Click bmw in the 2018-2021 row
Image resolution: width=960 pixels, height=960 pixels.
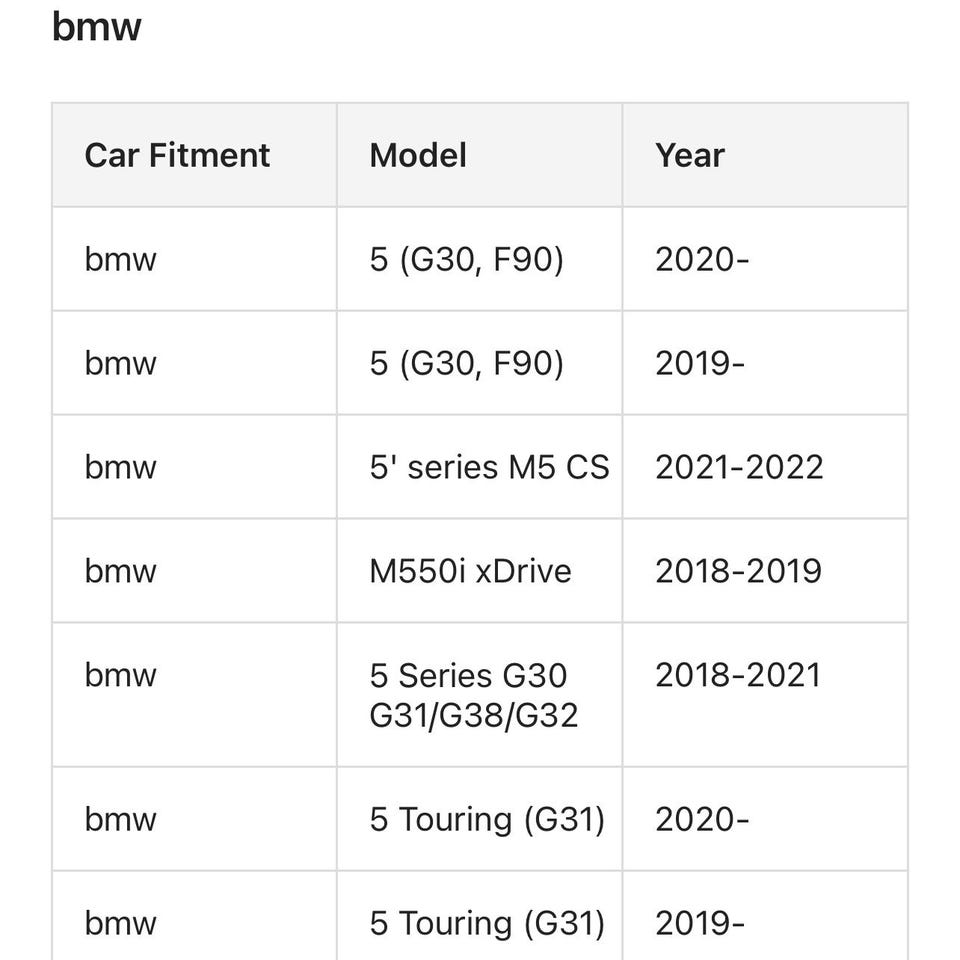coord(121,675)
